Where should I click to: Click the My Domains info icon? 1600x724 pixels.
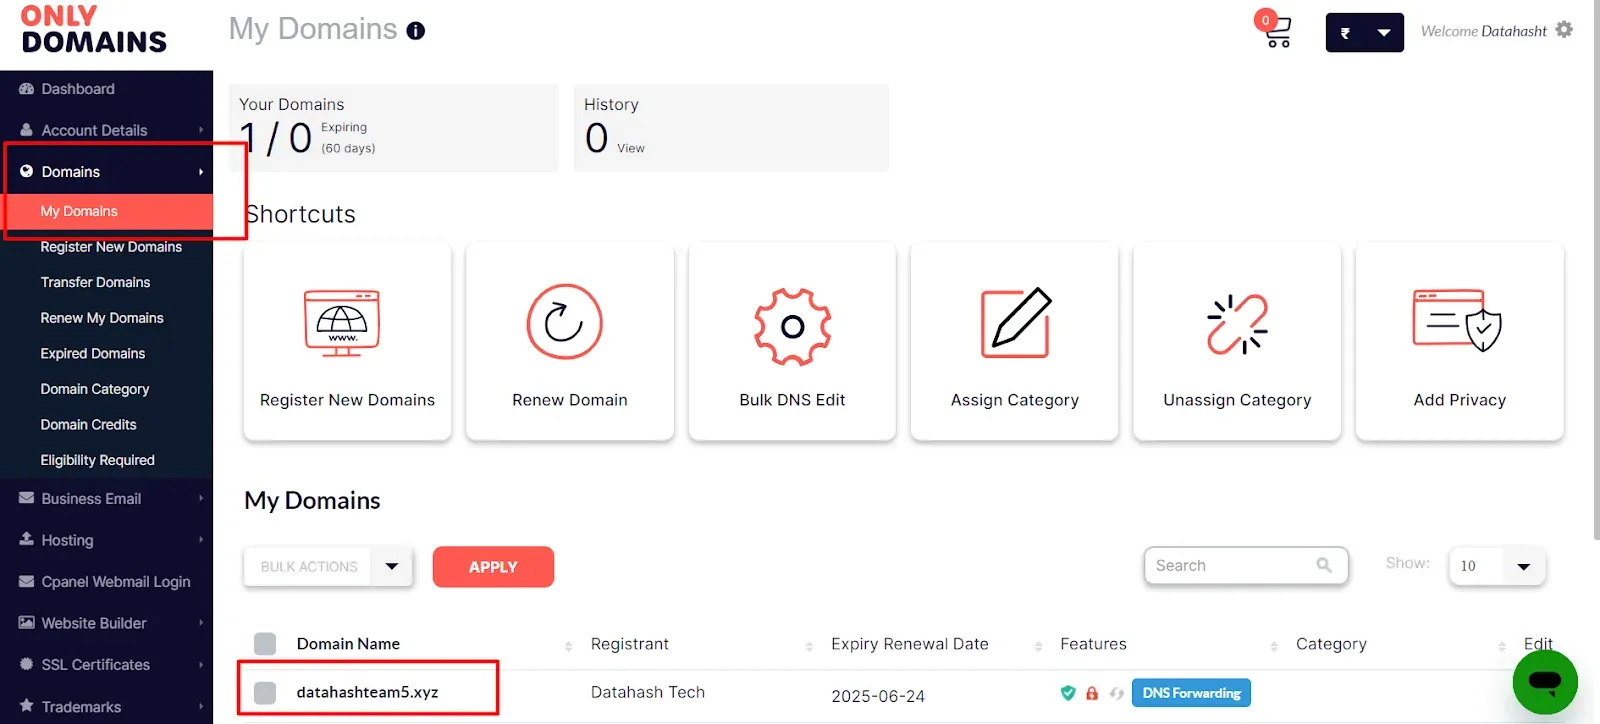416,31
